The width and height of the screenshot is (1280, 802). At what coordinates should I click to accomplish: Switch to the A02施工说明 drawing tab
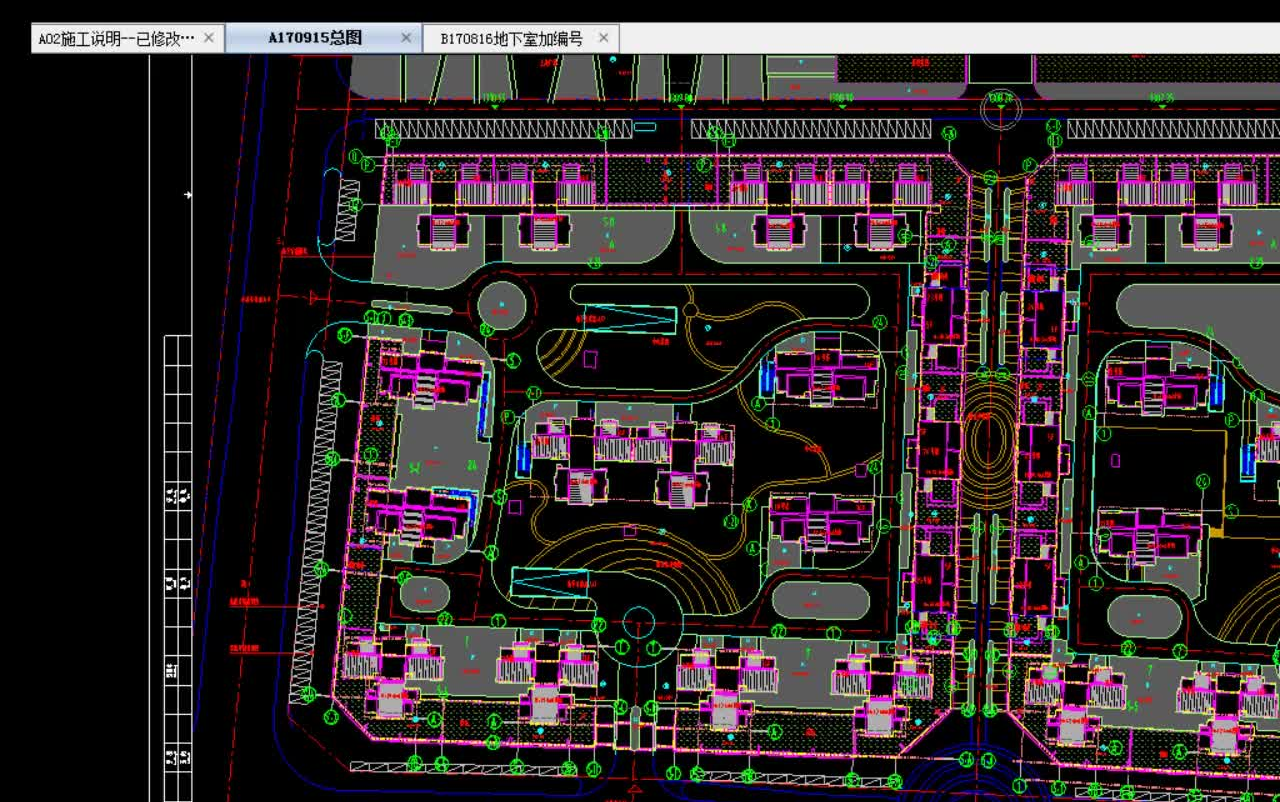pos(127,38)
